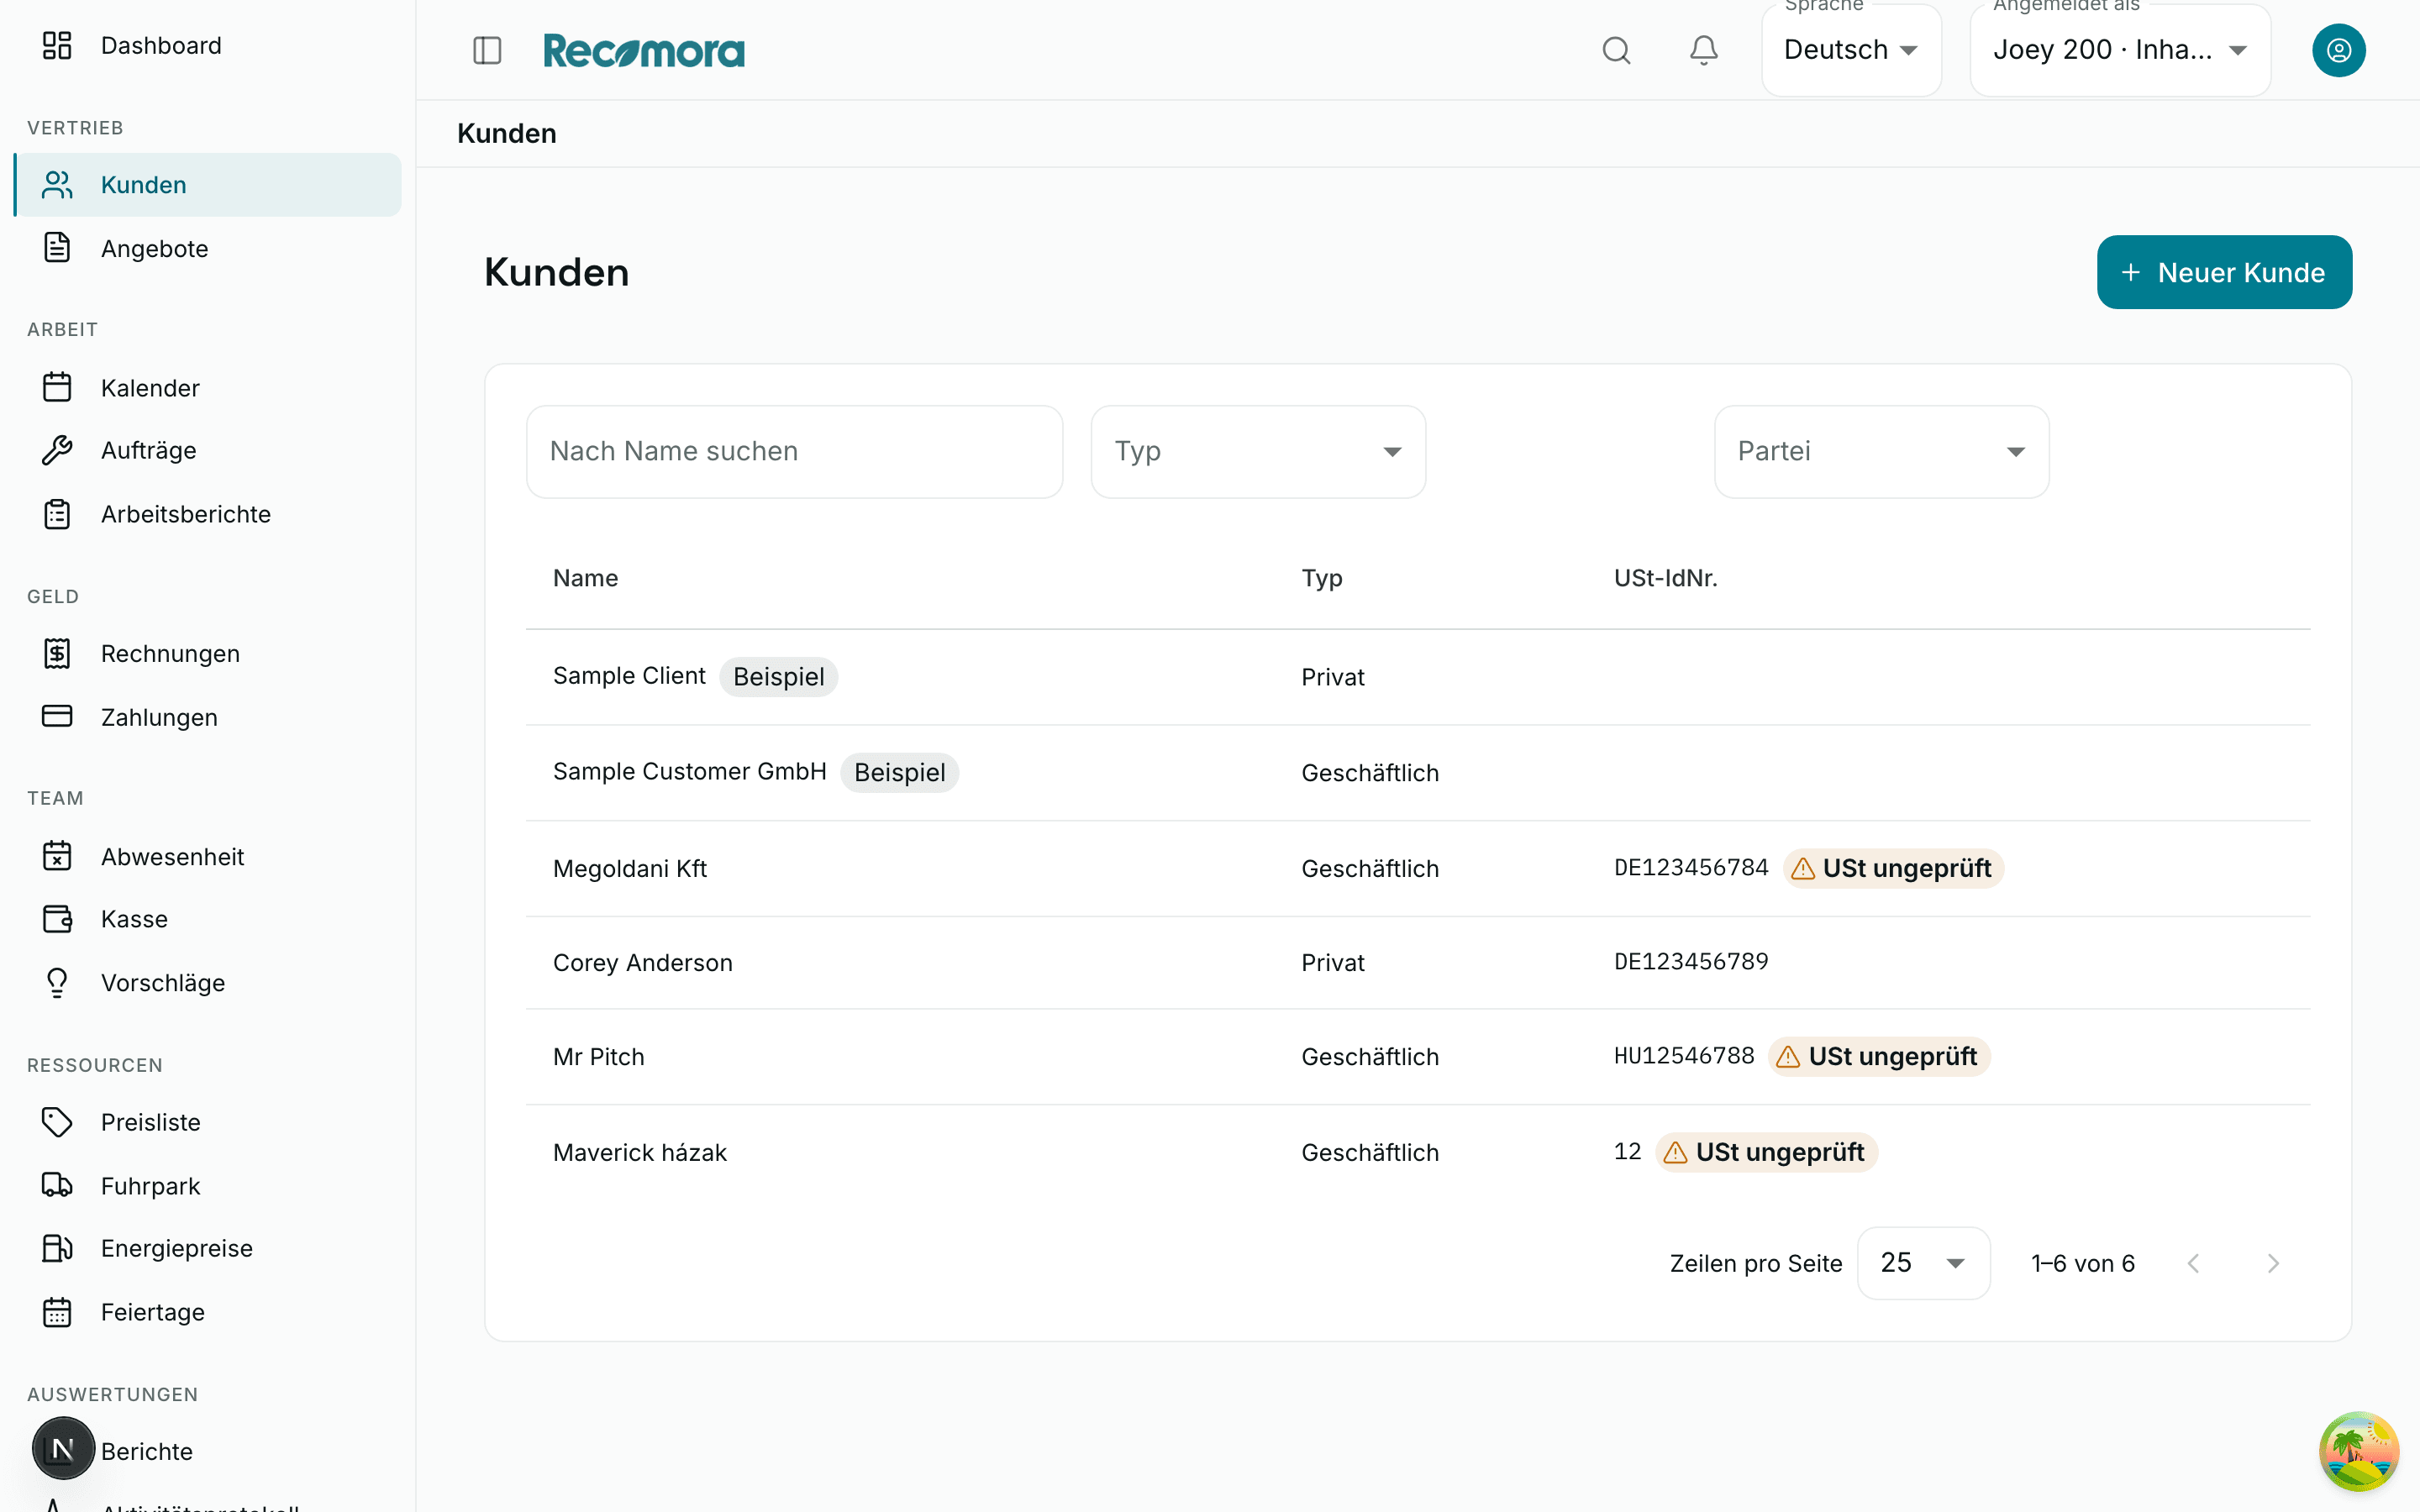
Task: Click the floating palm tree widget
Action: coord(2358,1451)
